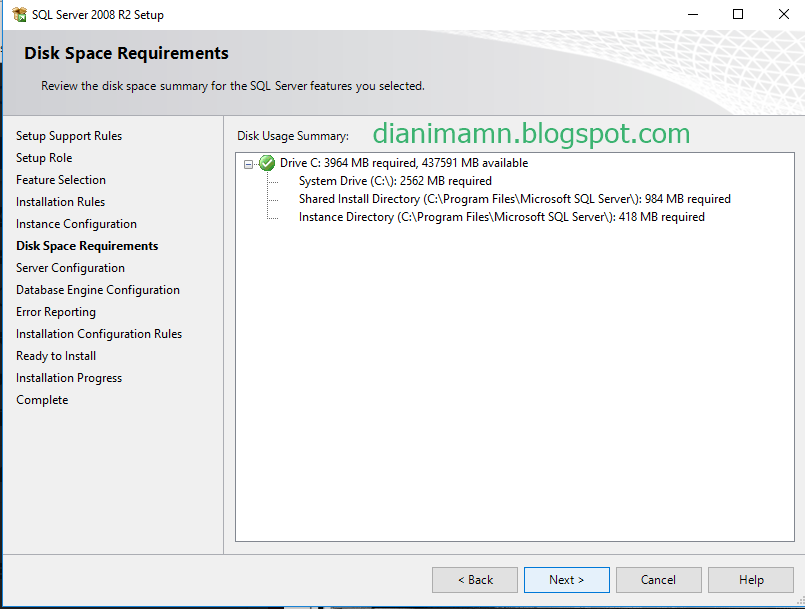The width and height of the screenshot is (805, 609).
Task: Click the SQL Server icon in the title bar
Action: pos(18,14)
